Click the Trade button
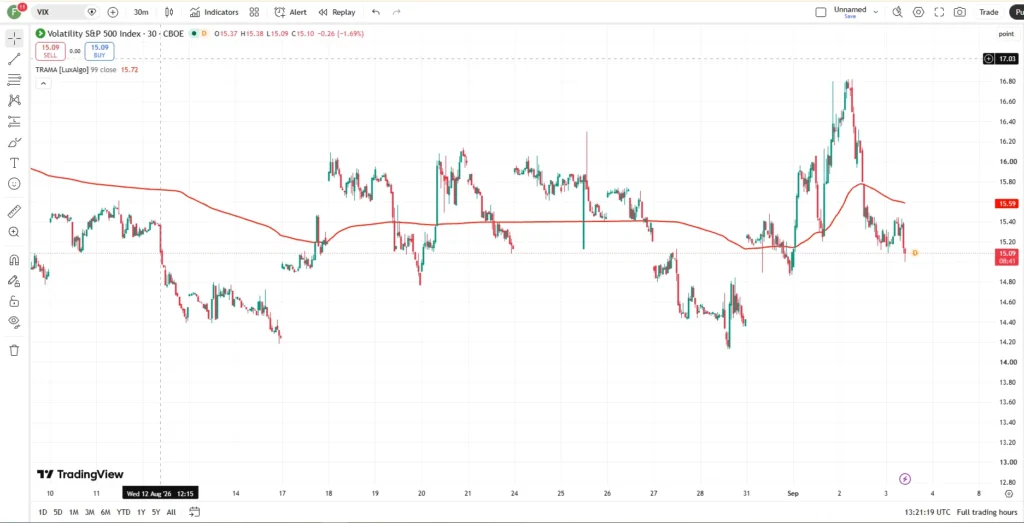This screenshot has height=523, width=1024. (x=989, y=12)
